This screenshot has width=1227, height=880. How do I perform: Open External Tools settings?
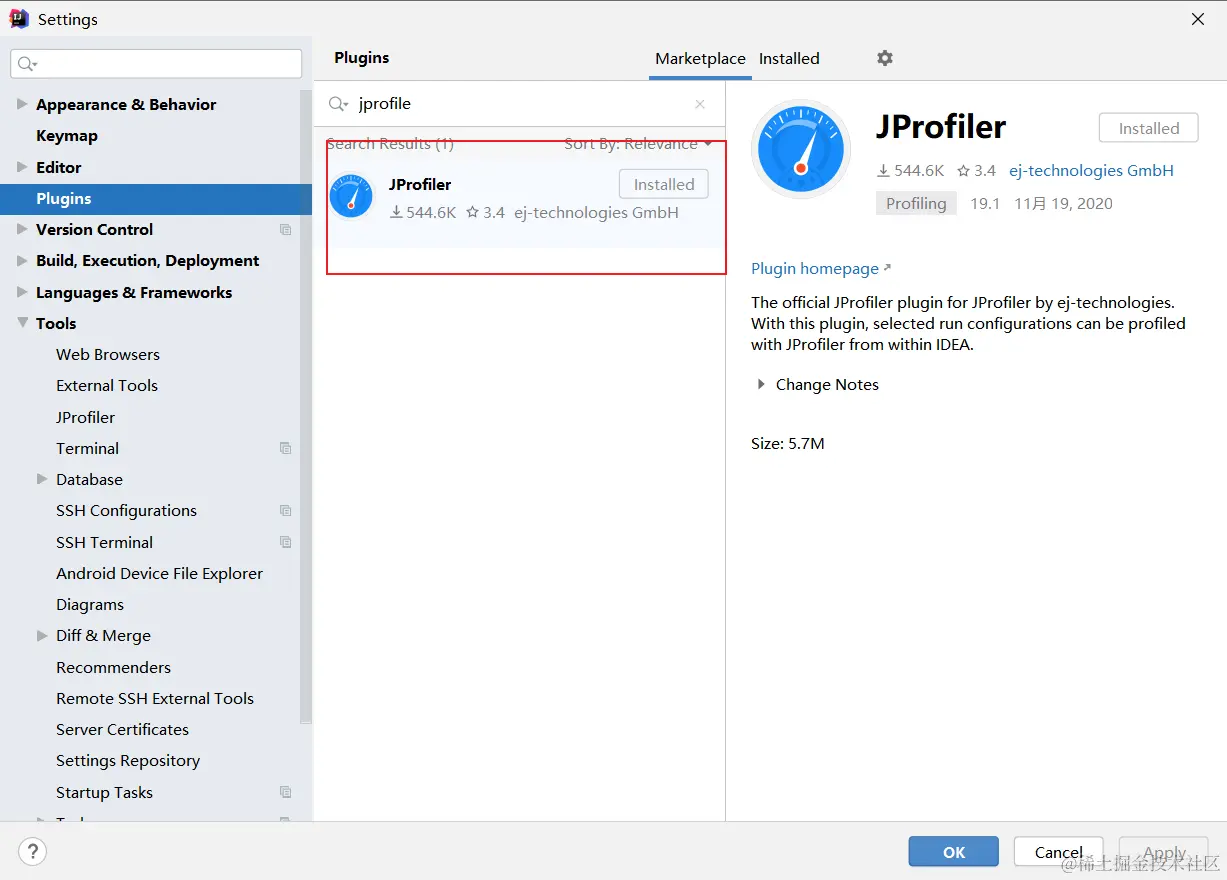[107, 386]
